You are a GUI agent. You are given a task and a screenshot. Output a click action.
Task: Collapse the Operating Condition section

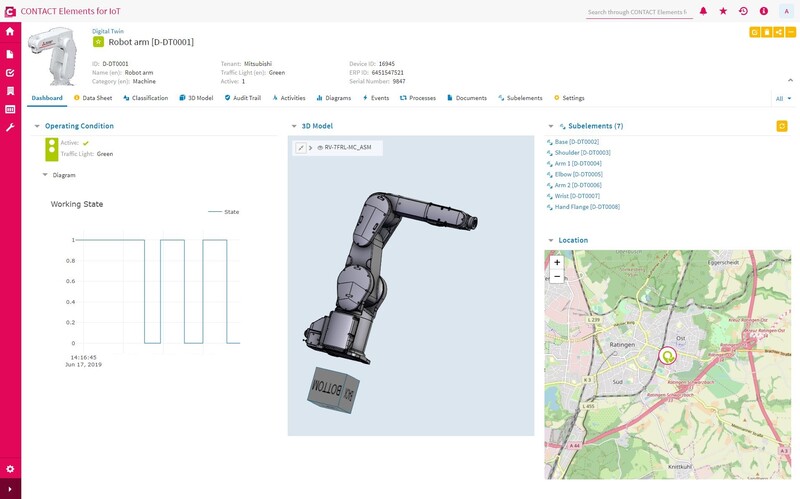[x=37, y=126]
